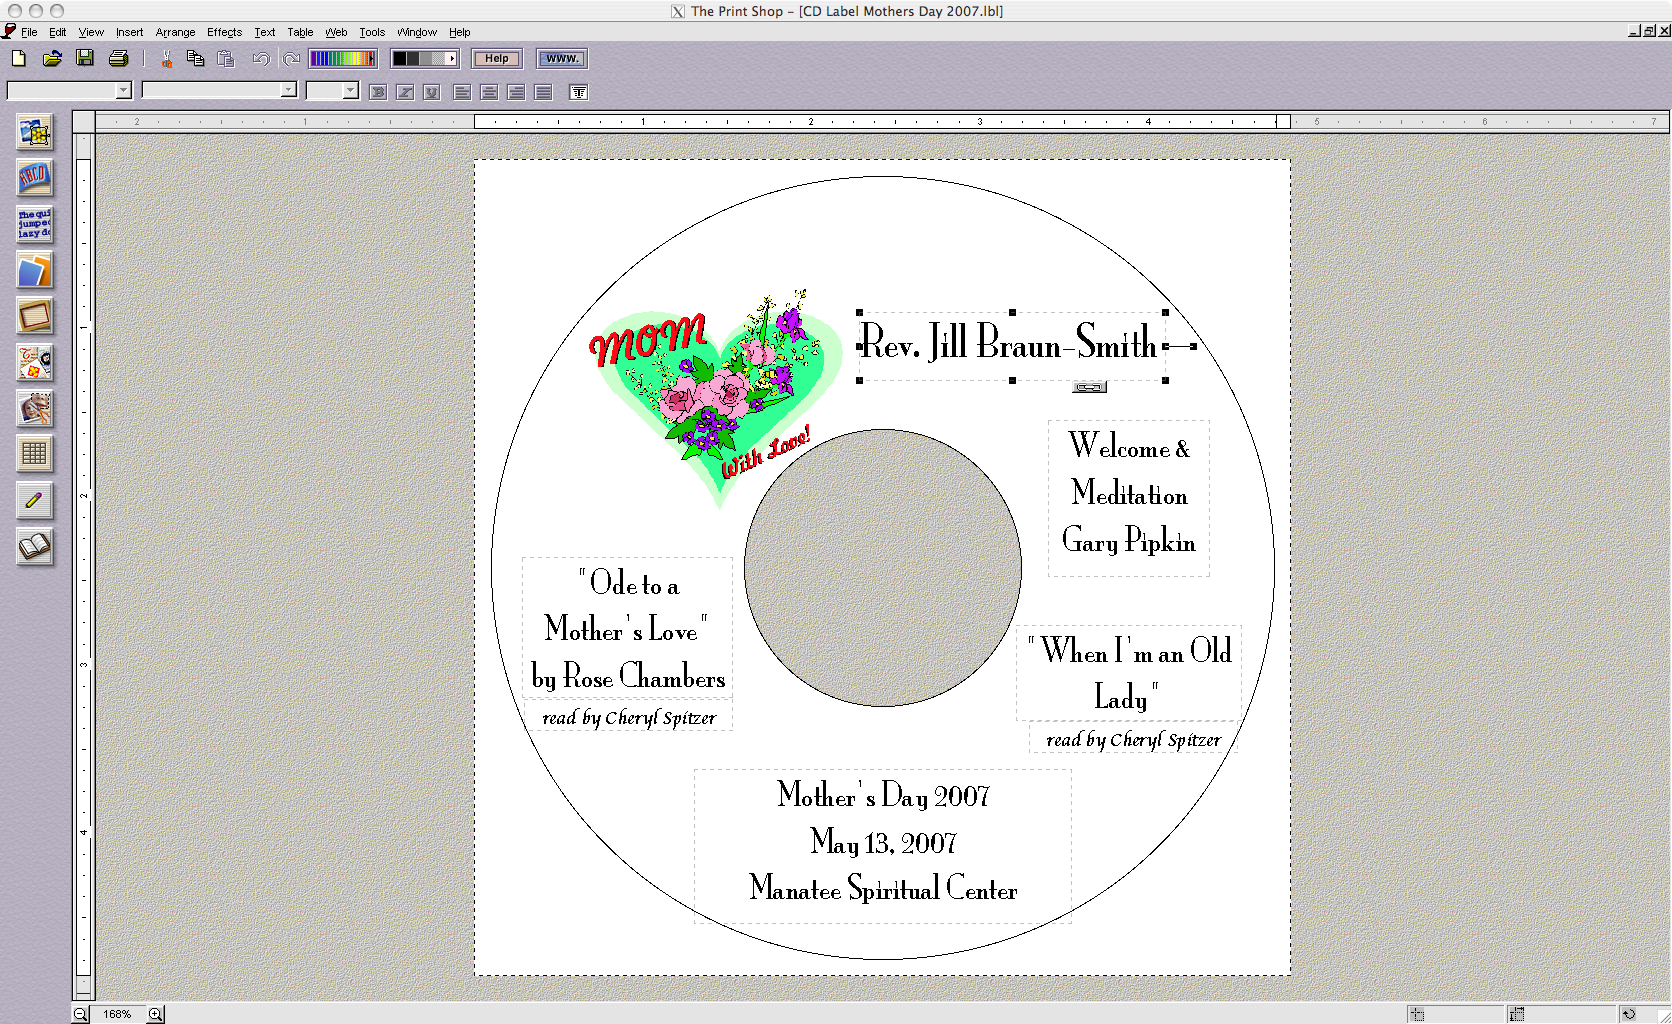This screenshot has width=1672, height=1024.
Task: Click the Undo arrow icon
Action: 260,58
